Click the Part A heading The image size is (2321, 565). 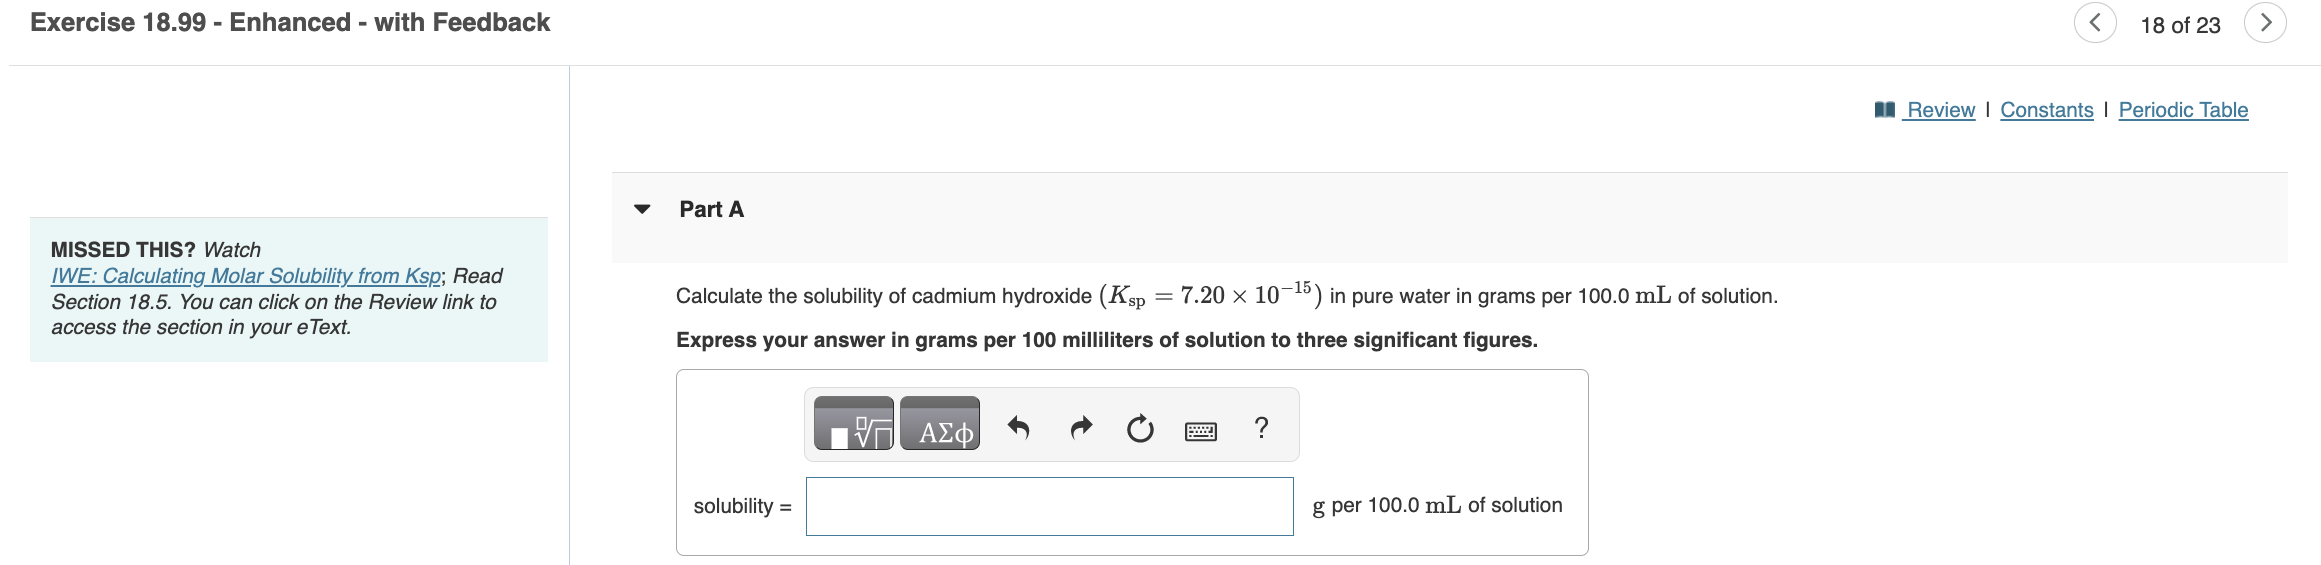[711, 209]
